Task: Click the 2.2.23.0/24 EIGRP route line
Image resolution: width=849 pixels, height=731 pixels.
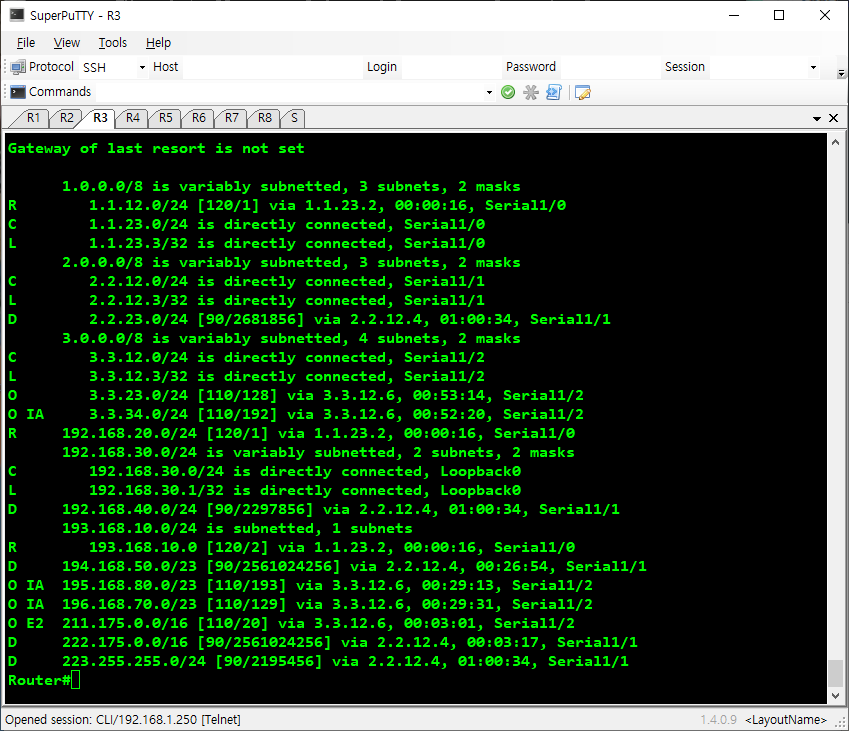Action: [x=309, y=319]
